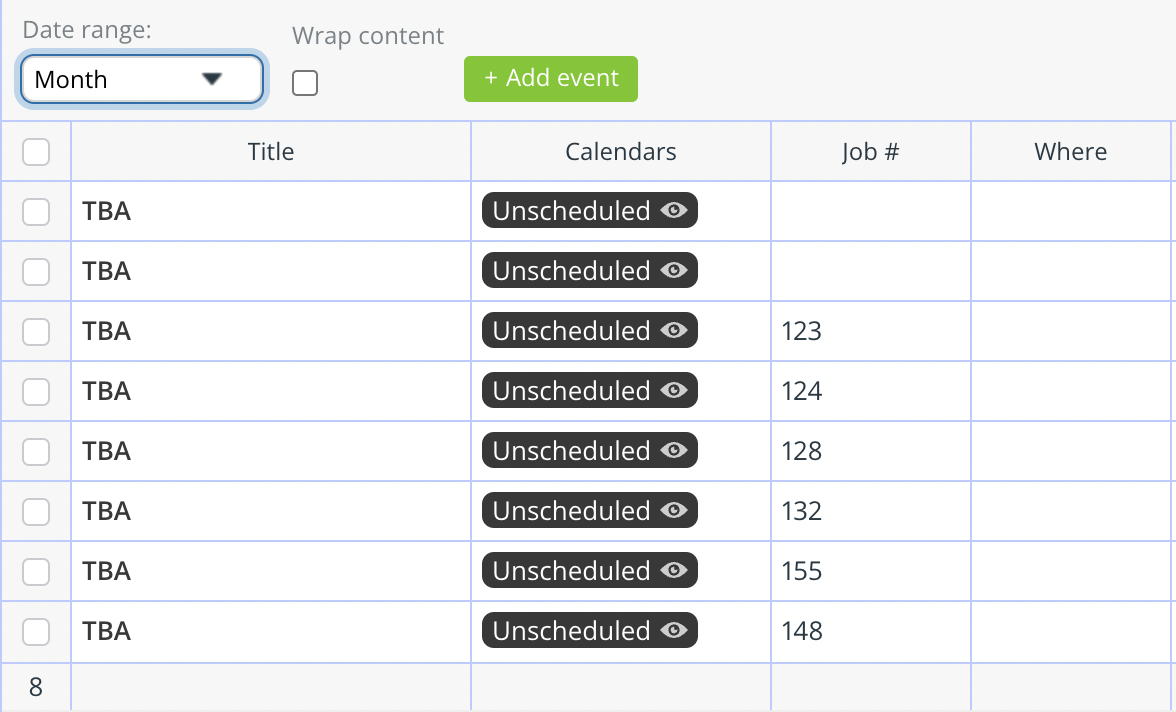Click eye icon on second Unscheduled badge
This screenshot has width=1176, height=712.
[x=674, y=270]
